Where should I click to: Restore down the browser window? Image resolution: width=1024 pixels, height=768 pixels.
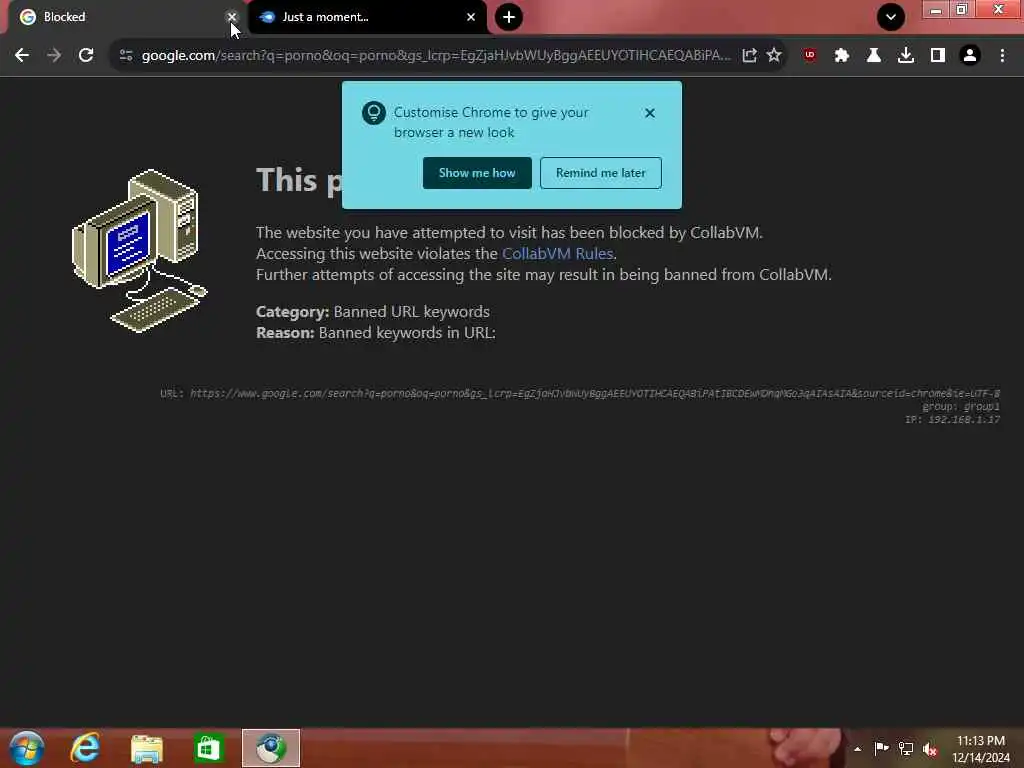[961, 9]
